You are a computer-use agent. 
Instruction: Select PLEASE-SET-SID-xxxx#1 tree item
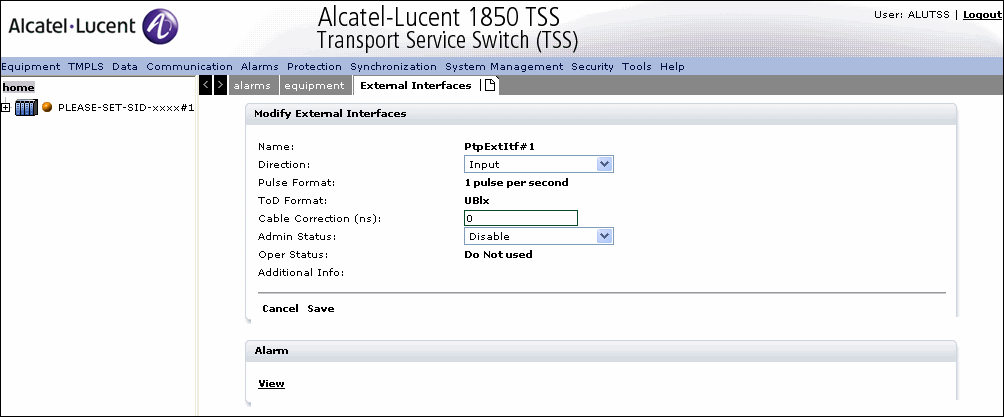pyautogui.click(x=126, y=108)
